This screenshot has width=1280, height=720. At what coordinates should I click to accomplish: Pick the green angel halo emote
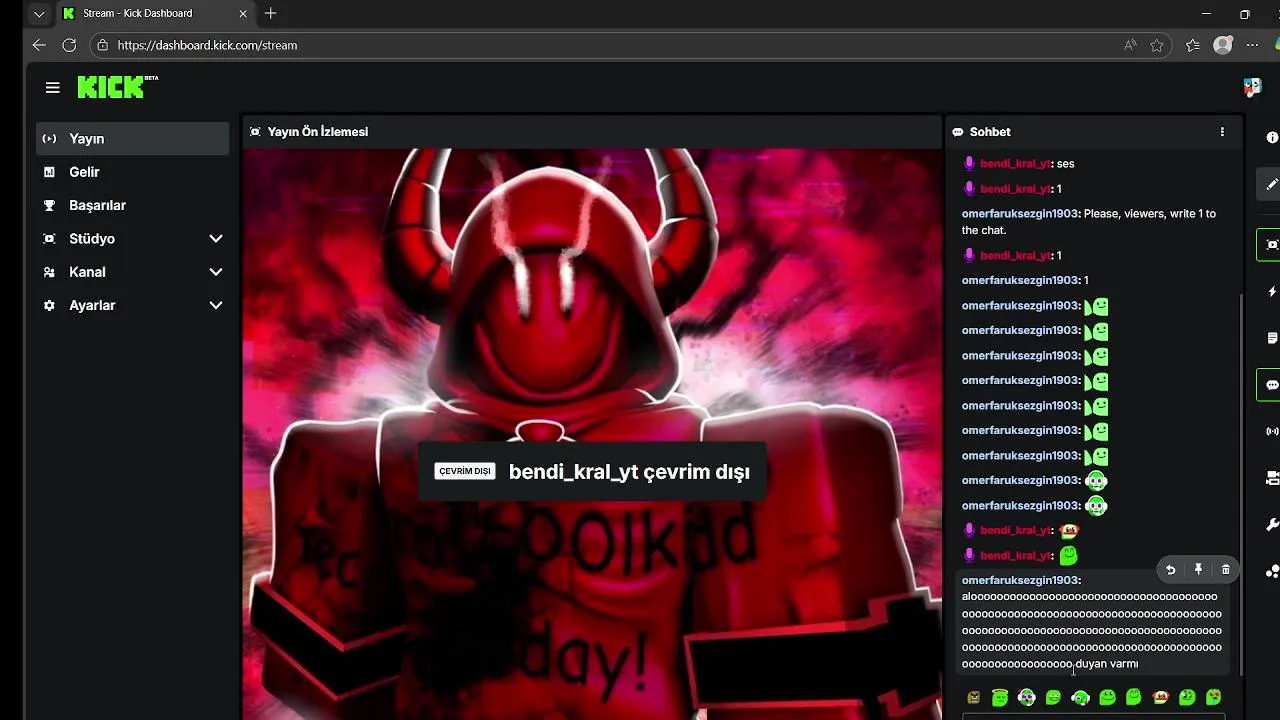click(1000, 697)
